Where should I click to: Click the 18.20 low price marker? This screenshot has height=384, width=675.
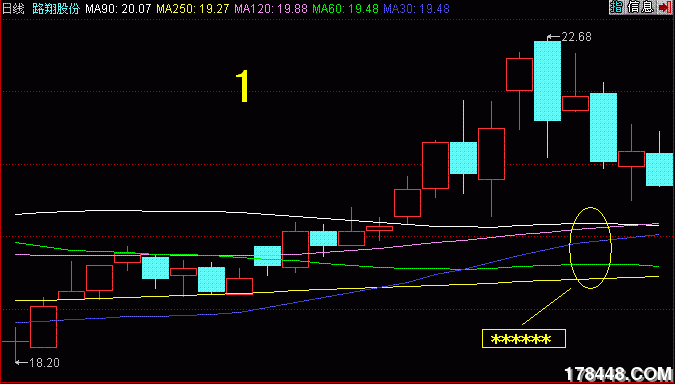click(x=44, y=362)
